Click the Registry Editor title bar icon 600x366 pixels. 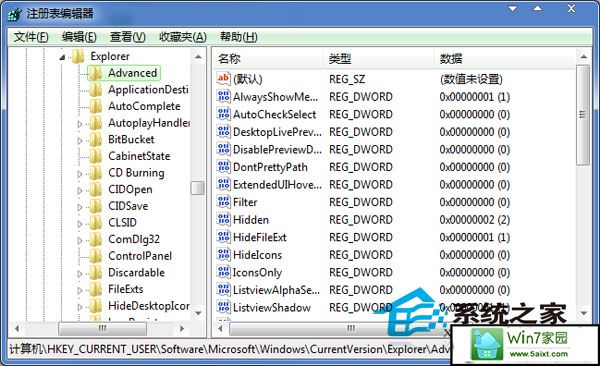point(15,14)
